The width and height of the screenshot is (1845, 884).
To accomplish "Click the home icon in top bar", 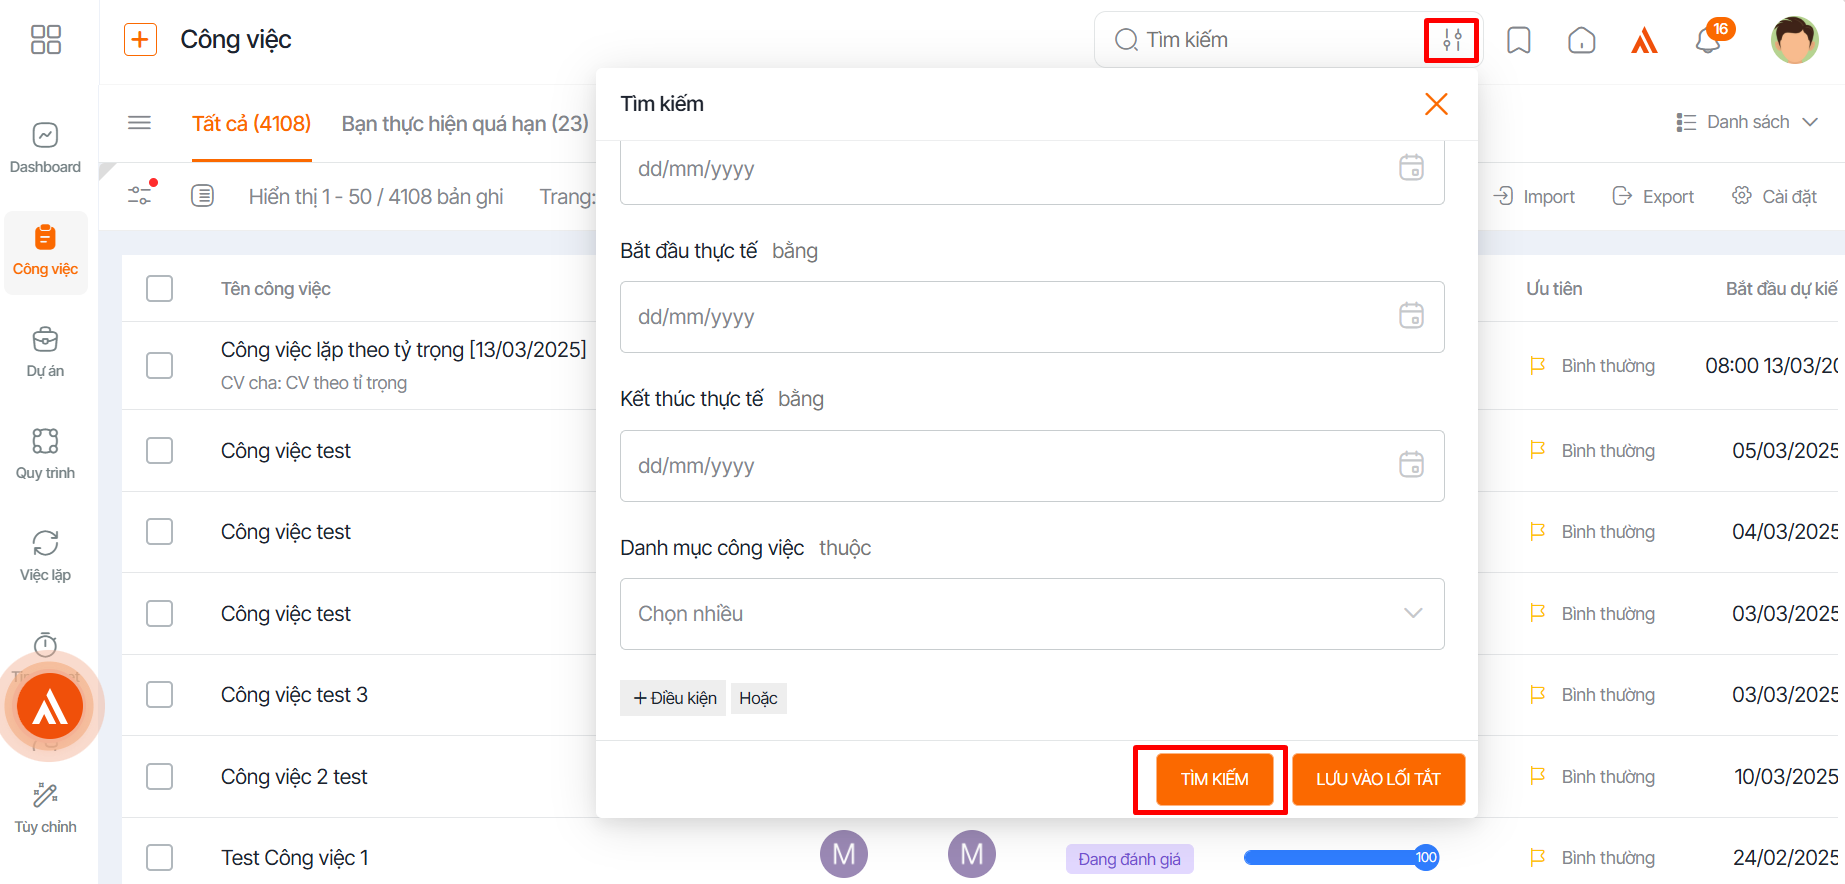I will pyautogui.click(x=1581, y=40).
